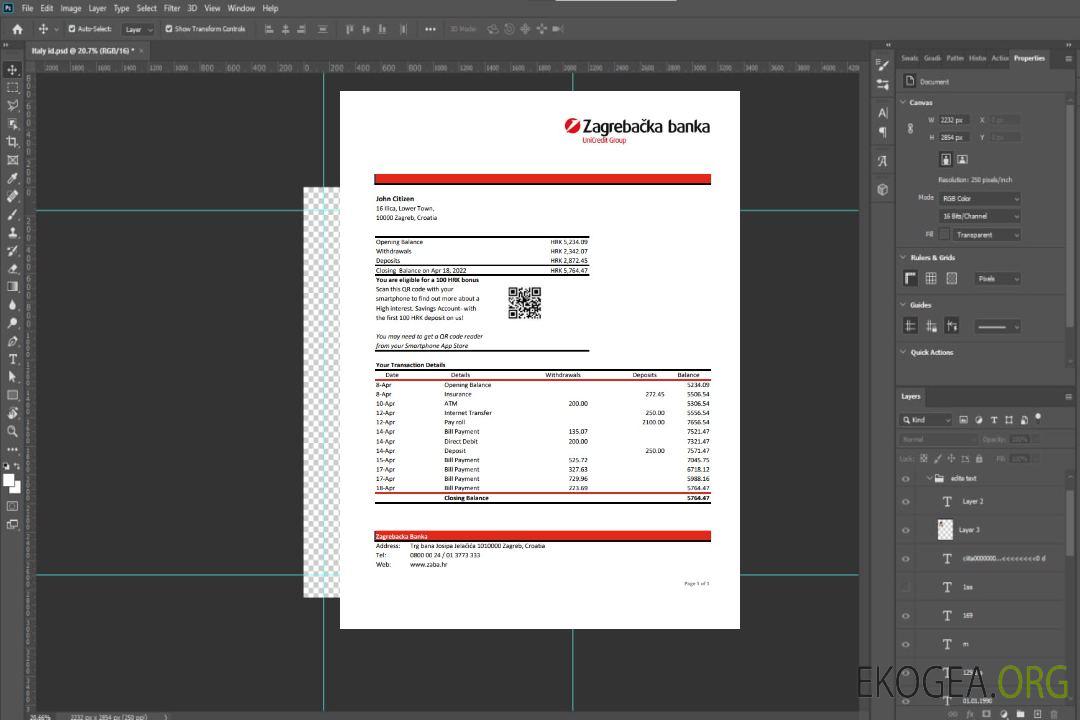Collapse the 'edita text' layer group
Viewport: 1080px width, 720px height.
coord(929,478)
